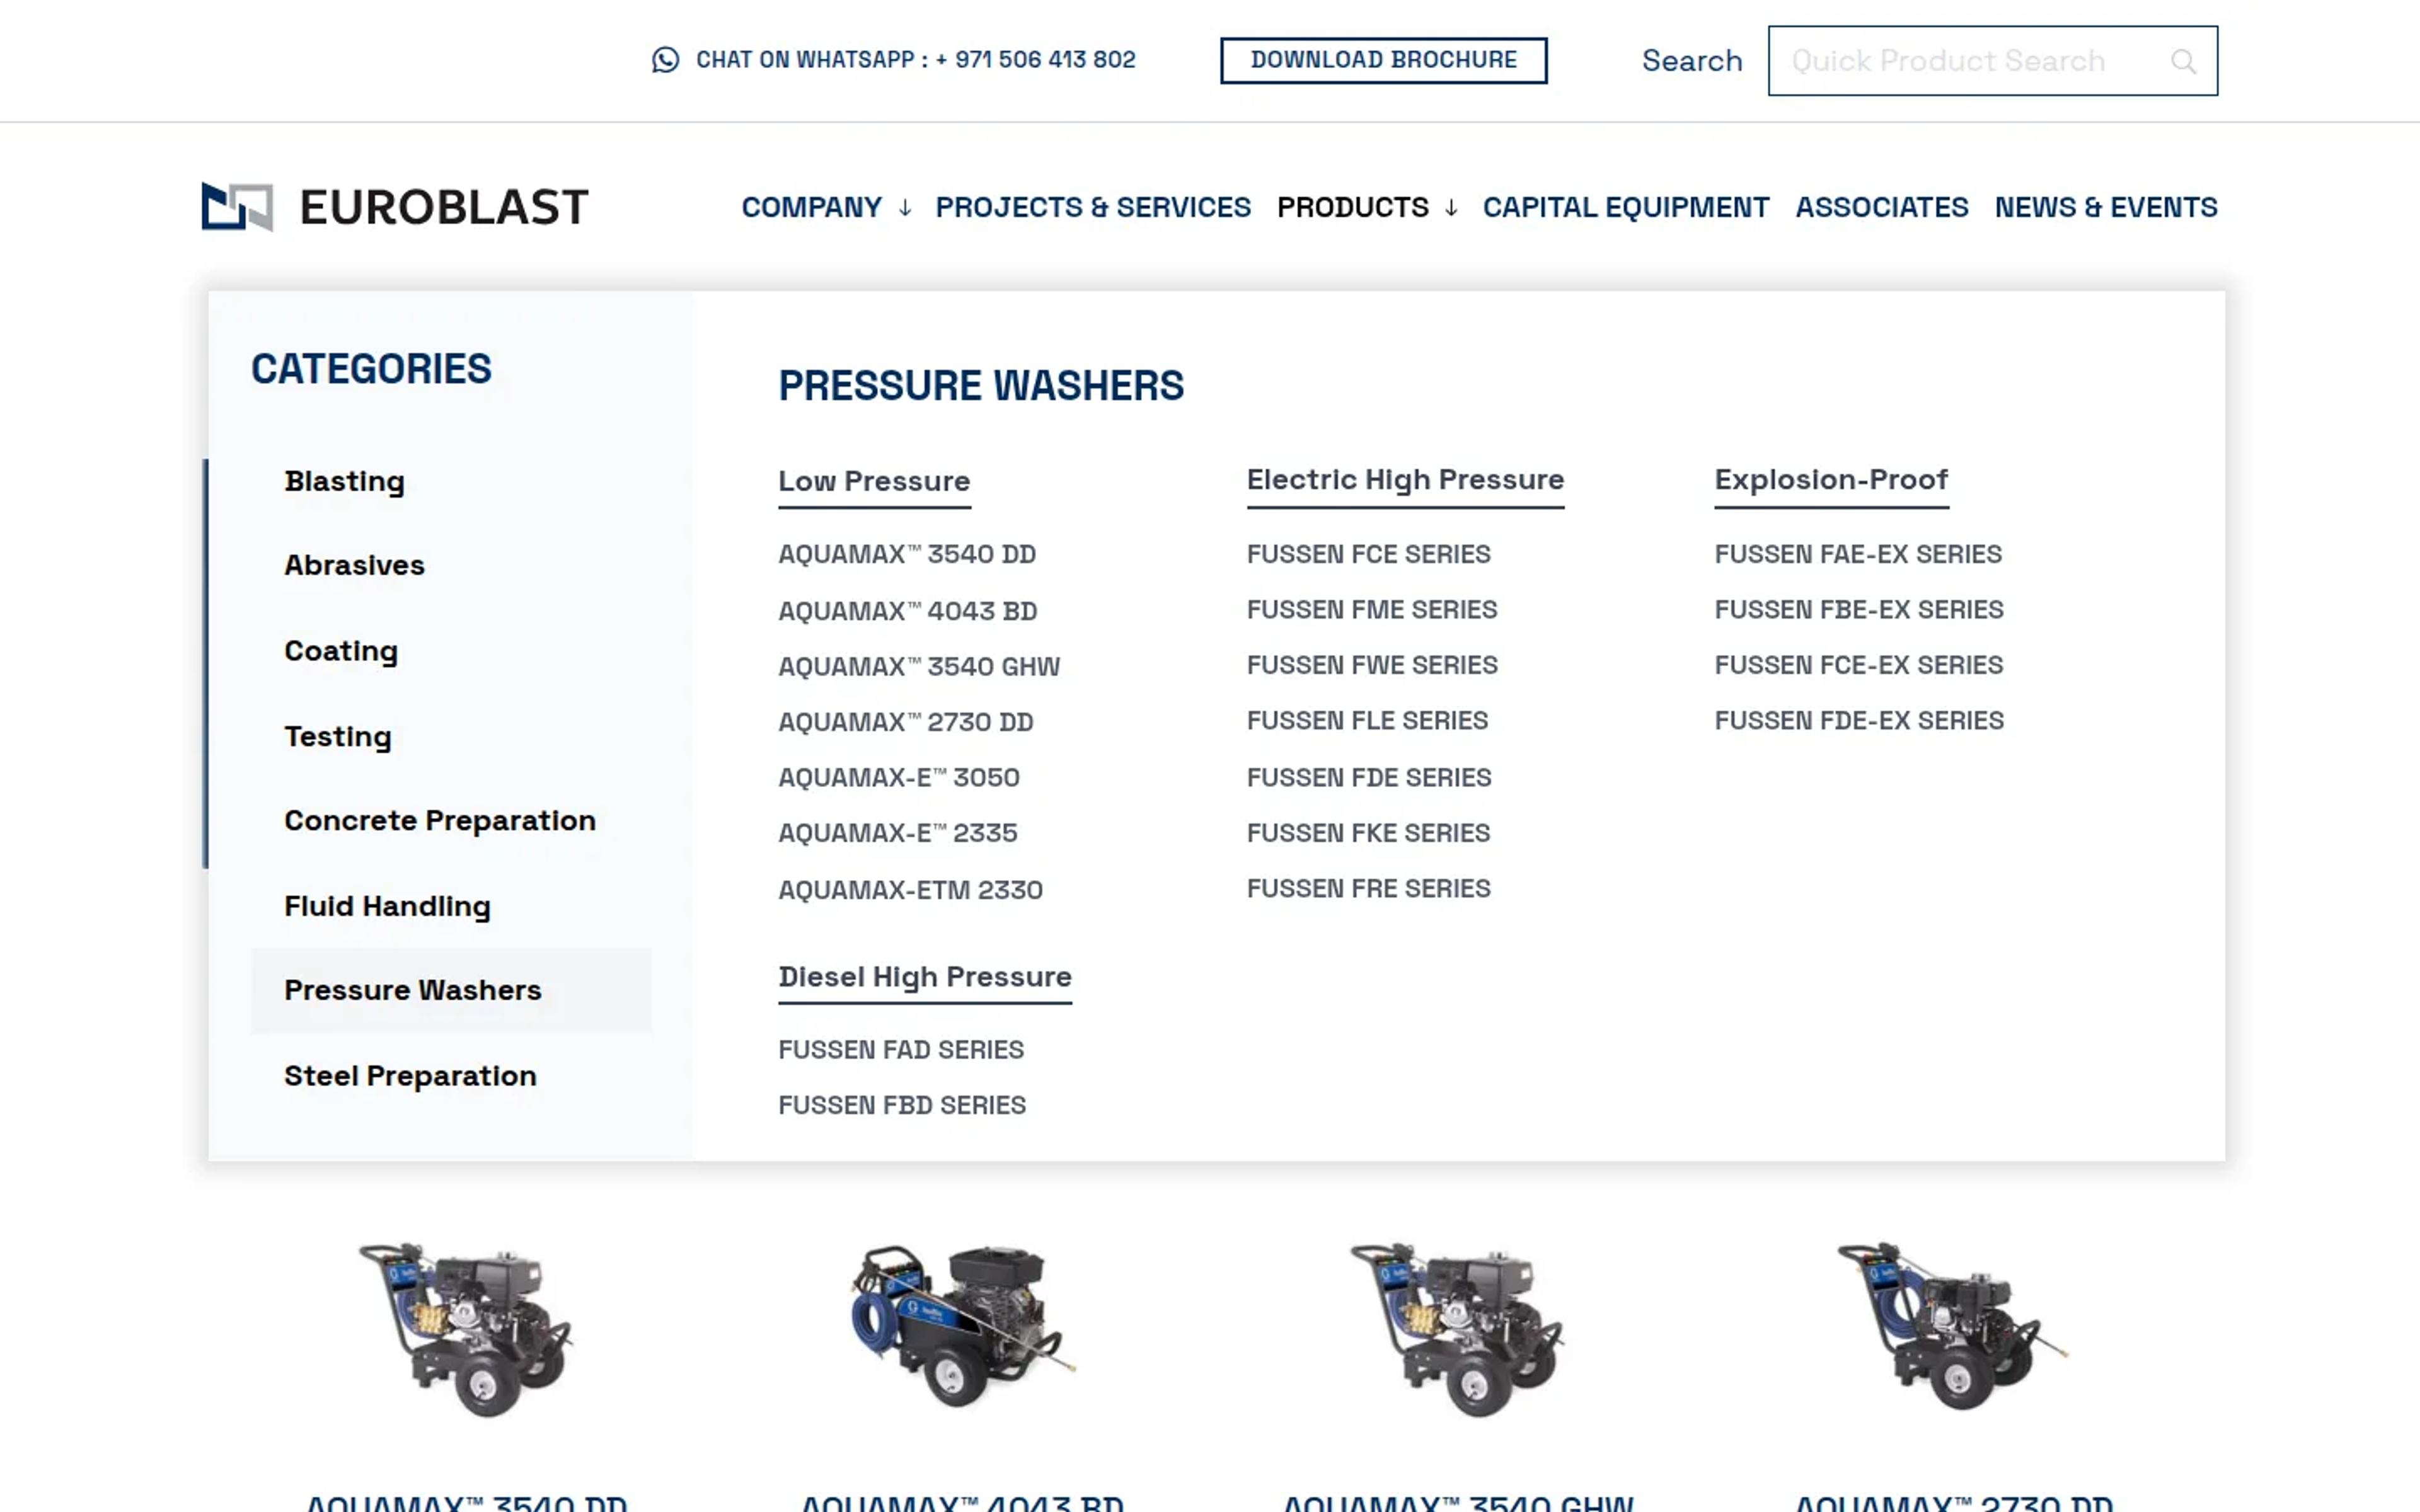The width and height of the screenshot is (2420, 1512).
Task: Open FUSSEN FCE SERIES link
Action: tap(1368, 554)
